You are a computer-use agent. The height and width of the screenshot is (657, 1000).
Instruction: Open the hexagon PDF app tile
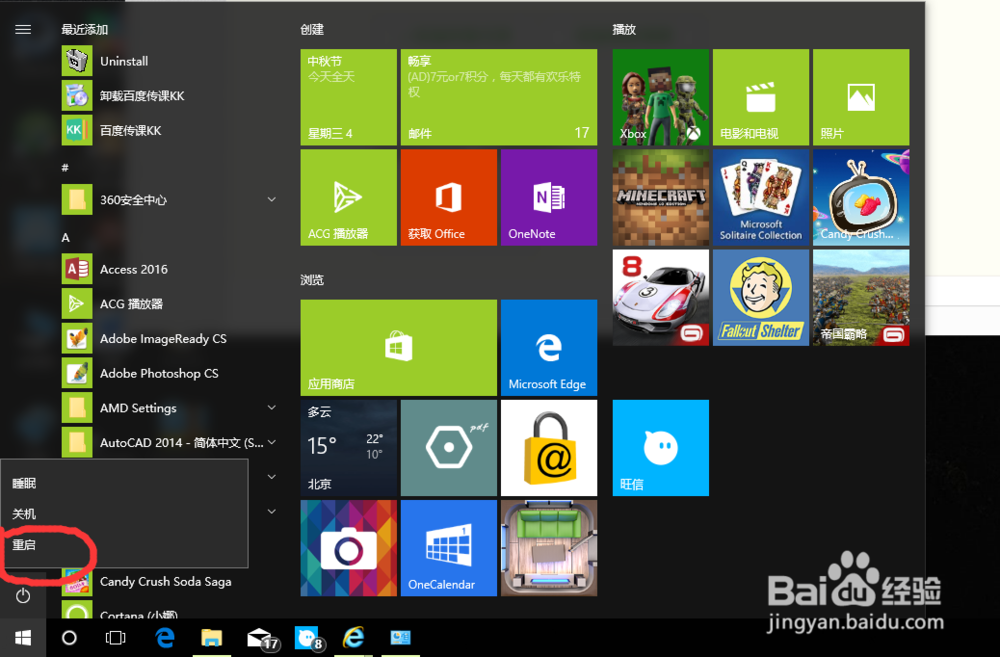pyautogui.click(x=448, y=448)
